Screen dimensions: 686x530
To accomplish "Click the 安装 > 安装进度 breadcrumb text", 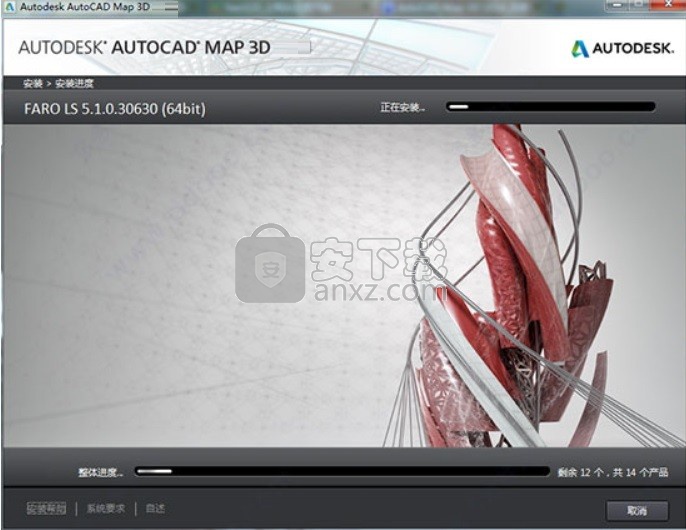I will tap(58, 83).
